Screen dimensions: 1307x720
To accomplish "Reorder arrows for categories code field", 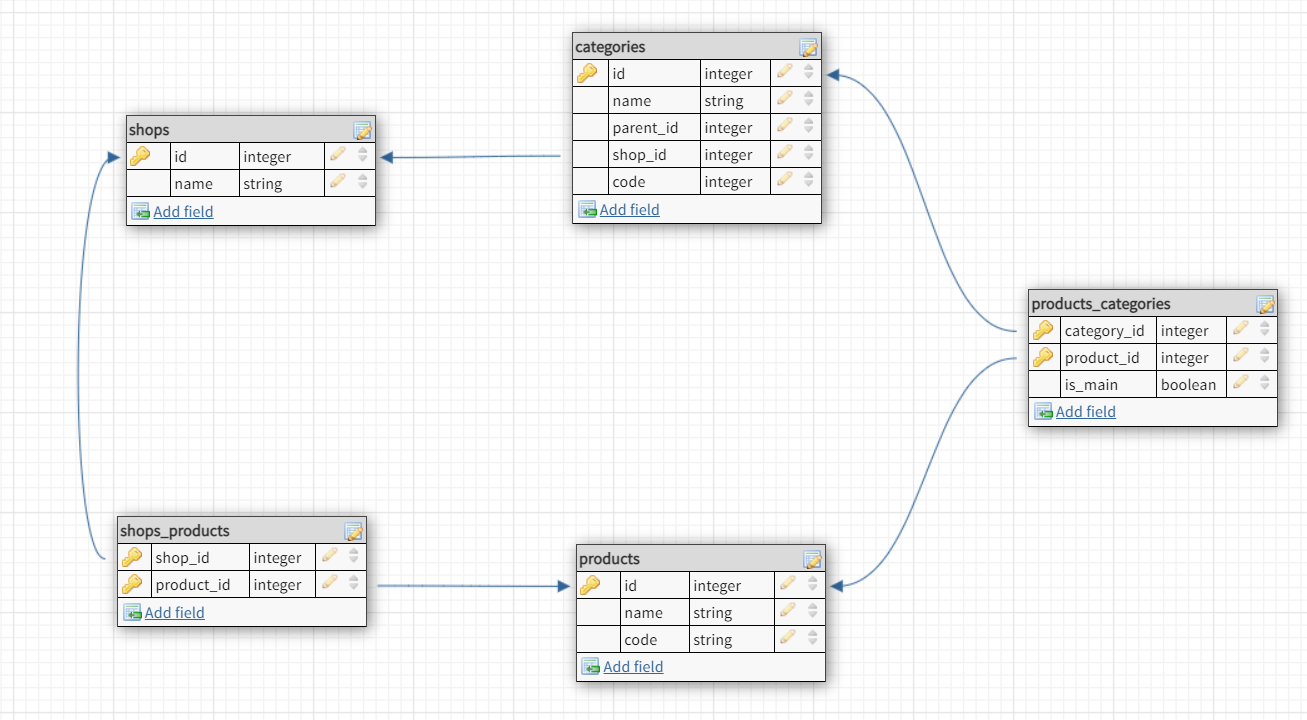I will [x=809, y=181].
